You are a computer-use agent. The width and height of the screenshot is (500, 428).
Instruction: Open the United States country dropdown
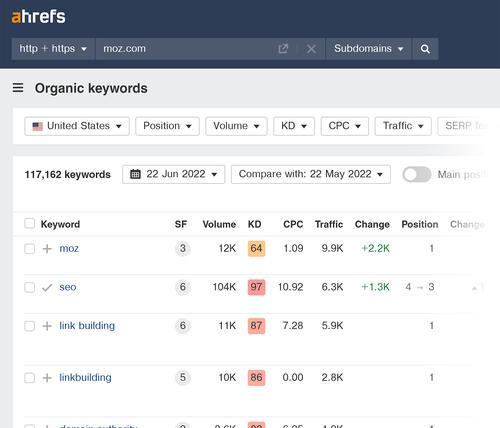(77, 126)
